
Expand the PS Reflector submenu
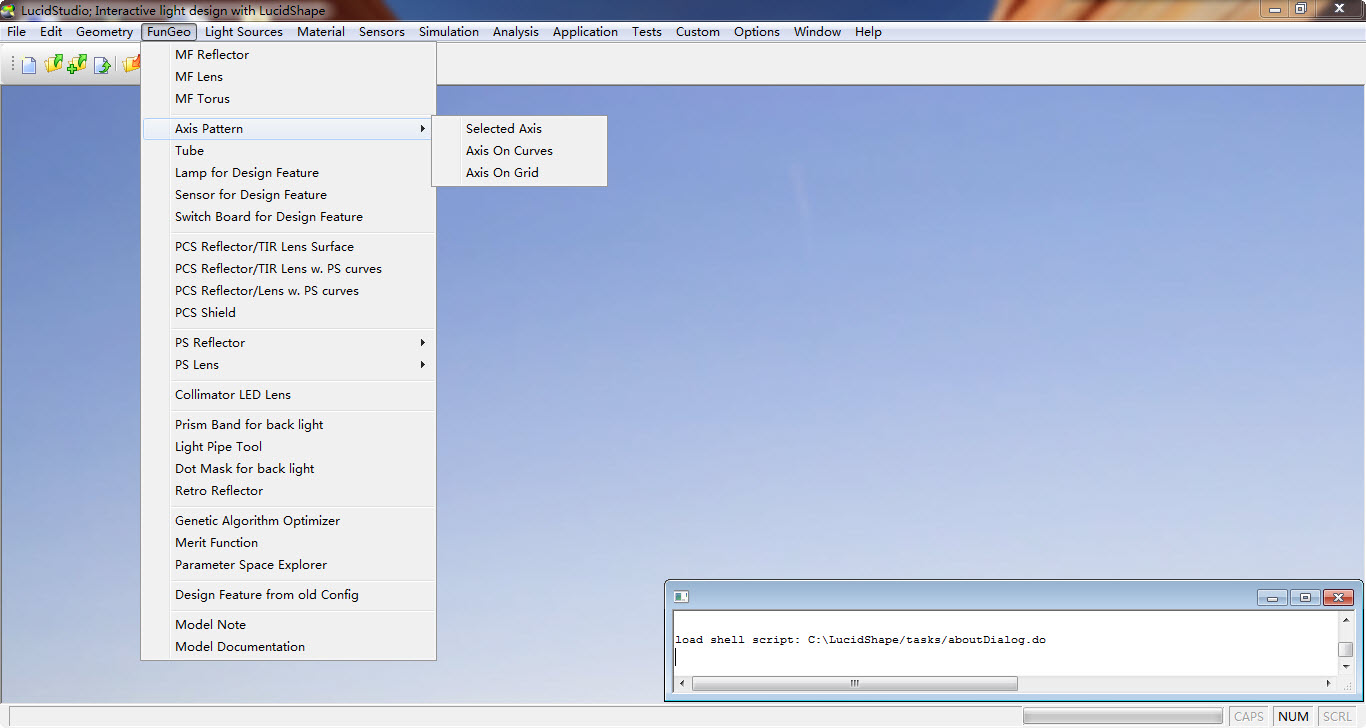point(288,343)
